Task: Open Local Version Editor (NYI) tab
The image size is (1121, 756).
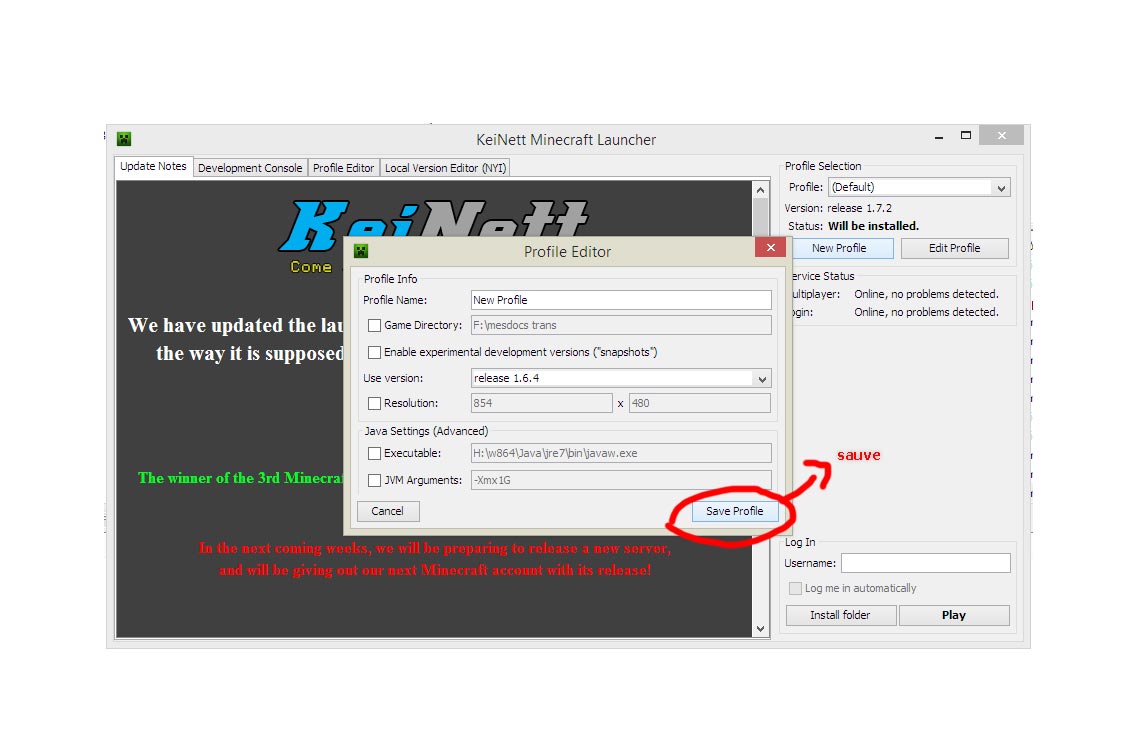Action: [445, 168]
